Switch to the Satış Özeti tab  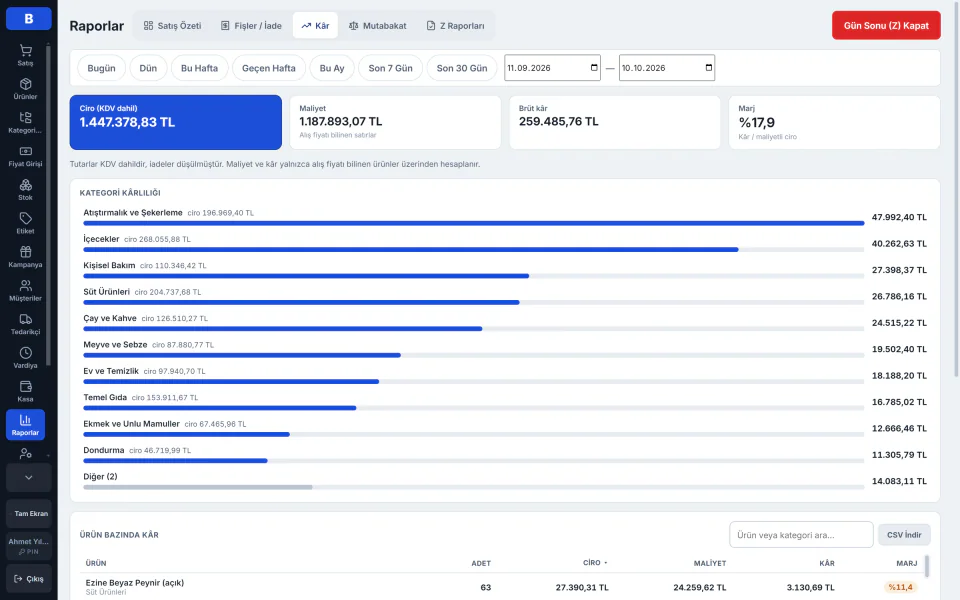[x=173, y=26]
